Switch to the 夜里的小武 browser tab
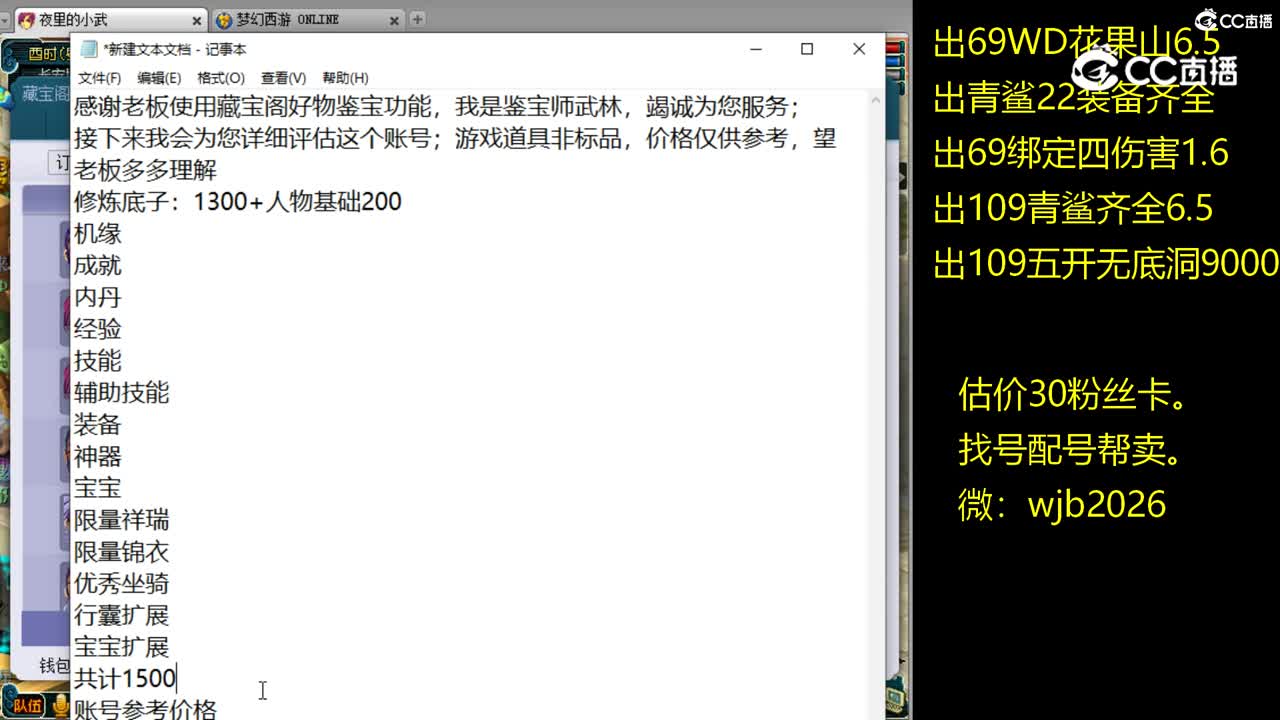 pyautogui.click(x=109, y=19)
